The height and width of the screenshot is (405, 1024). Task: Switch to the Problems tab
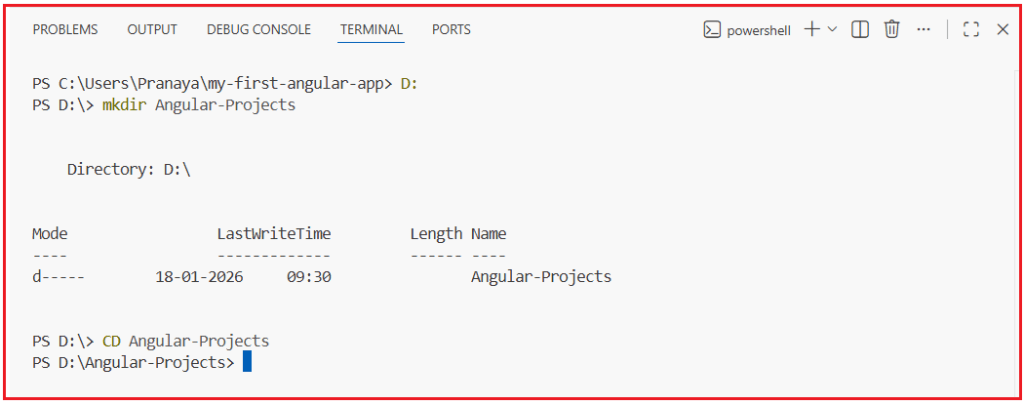tap(65, 30)
